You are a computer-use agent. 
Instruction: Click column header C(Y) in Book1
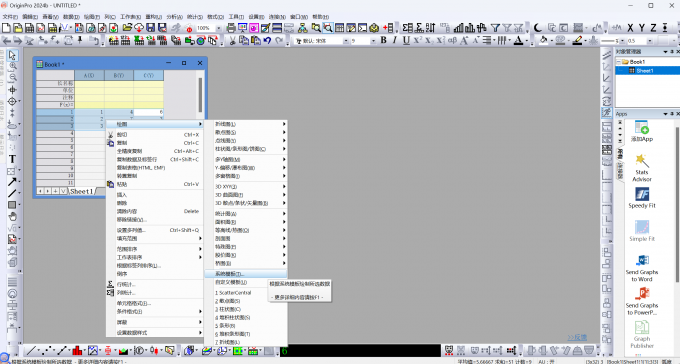149,75
